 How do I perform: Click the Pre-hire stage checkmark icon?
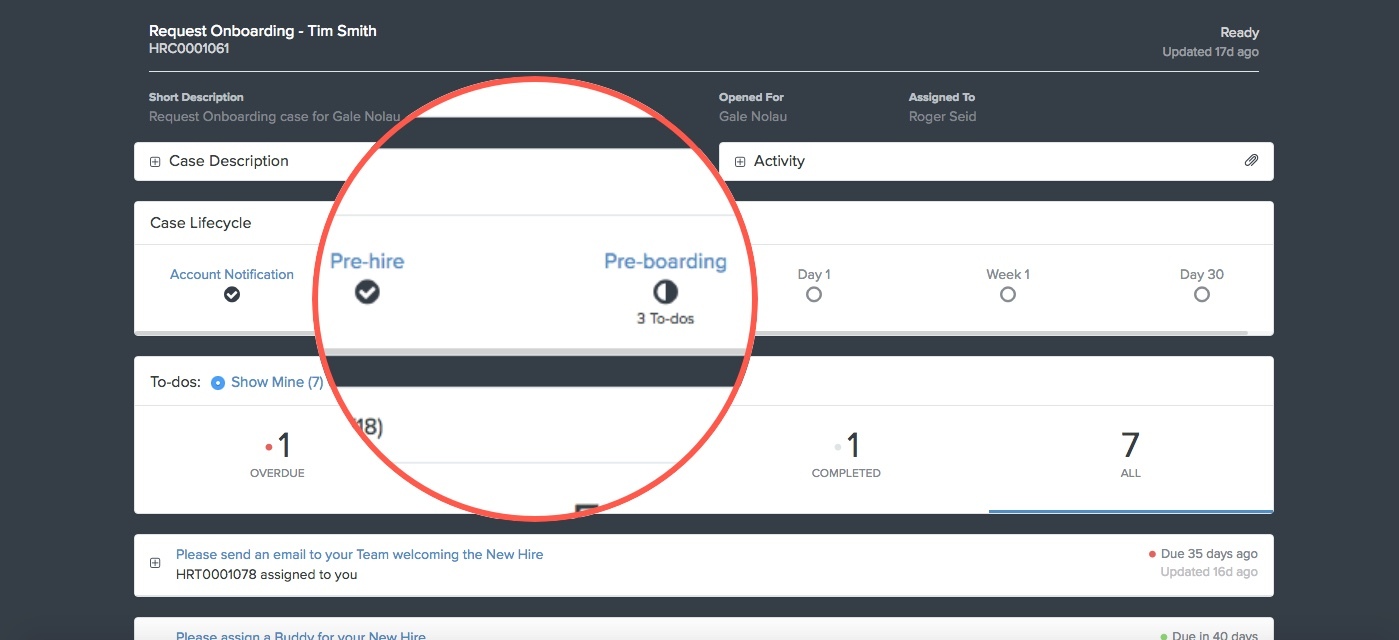[x=367, y=293]
